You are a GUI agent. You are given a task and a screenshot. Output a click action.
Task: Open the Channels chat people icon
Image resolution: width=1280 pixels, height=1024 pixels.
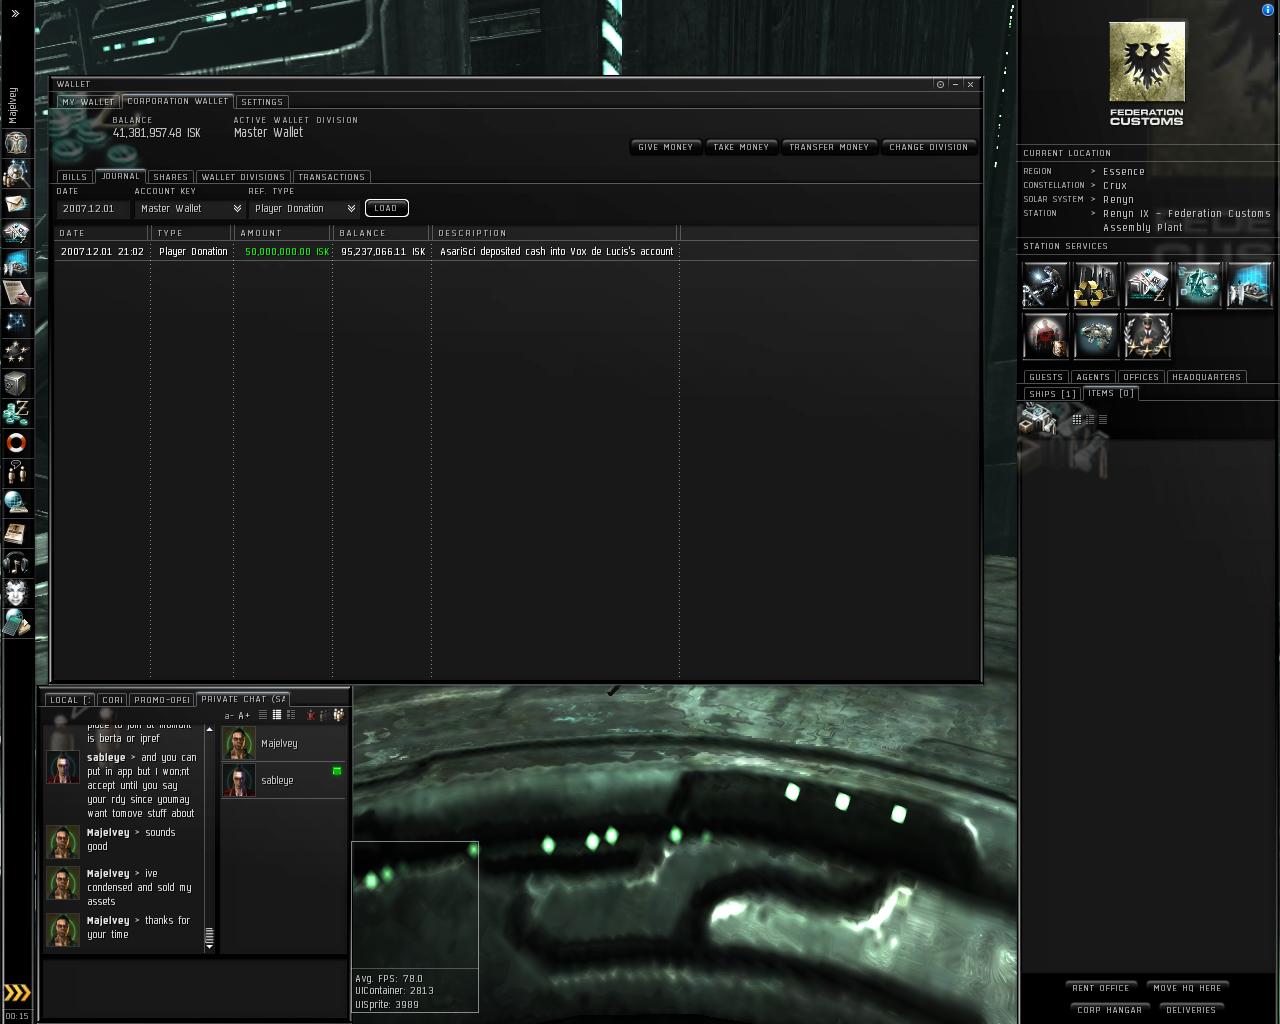16,473
